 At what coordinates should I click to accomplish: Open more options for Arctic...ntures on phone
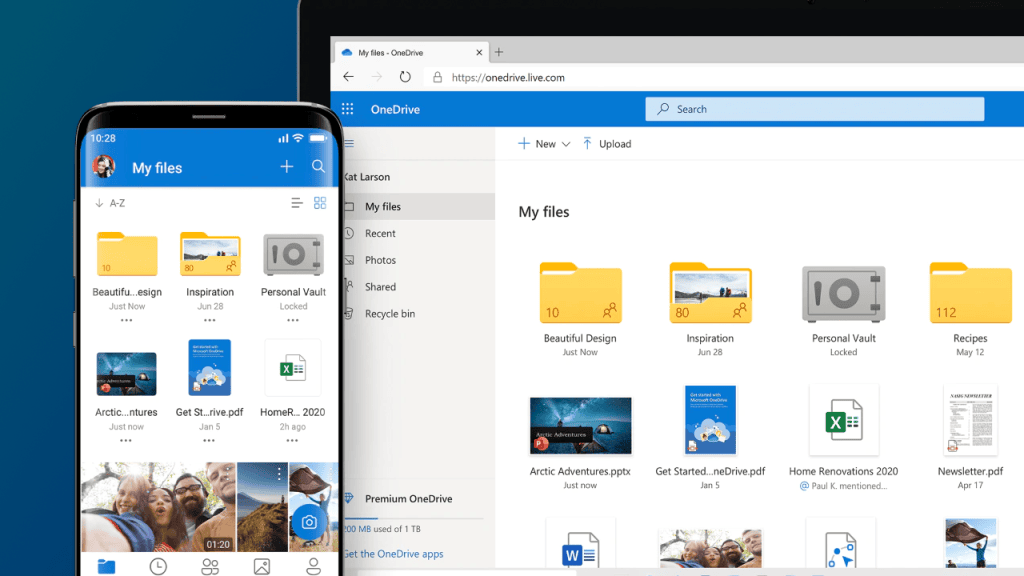126,440
